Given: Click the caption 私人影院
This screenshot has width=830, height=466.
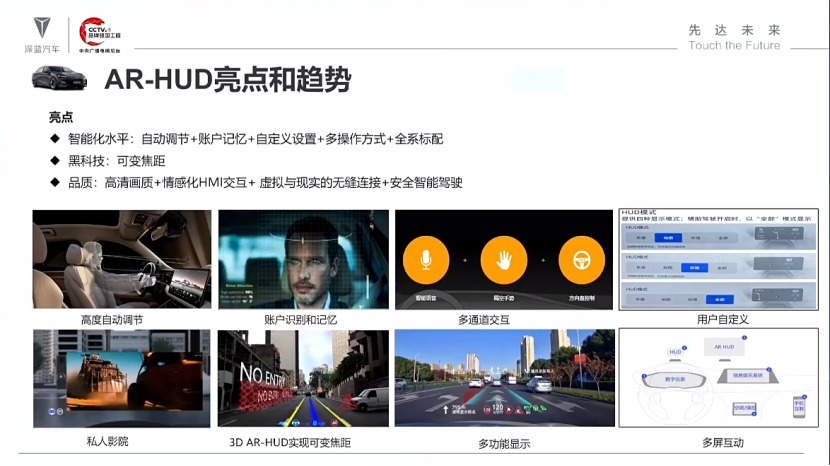Looking at the screenshot, I should coord(107,441).
